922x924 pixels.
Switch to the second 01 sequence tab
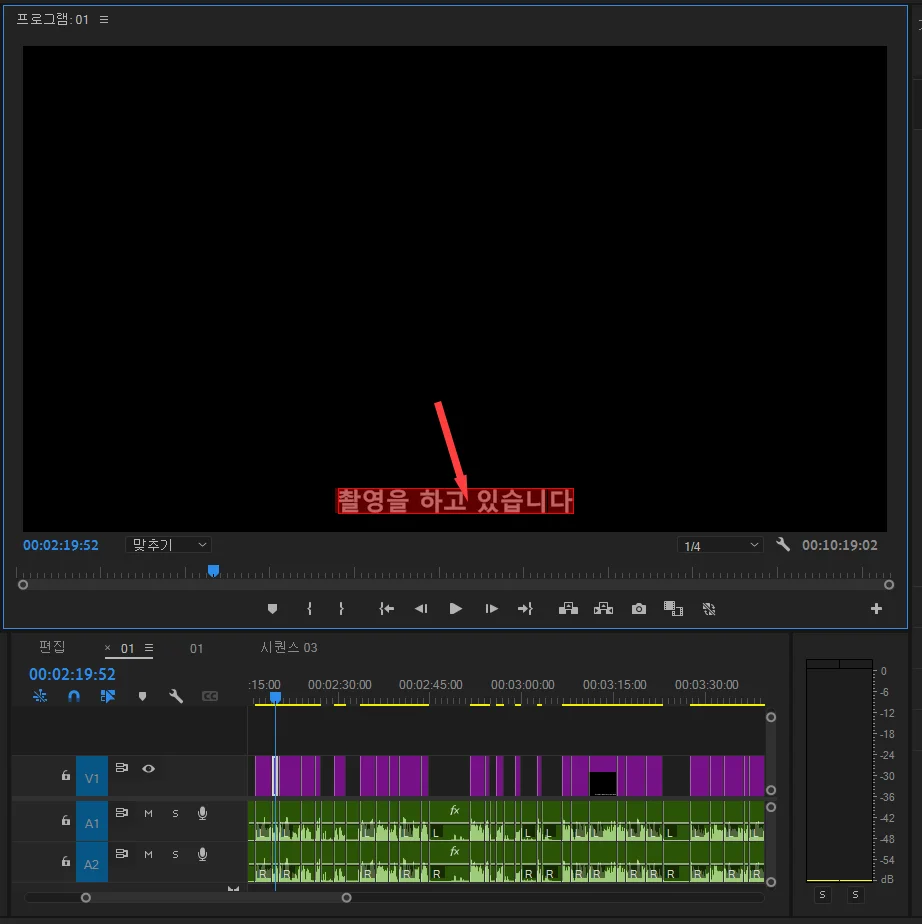coord(196,648)
